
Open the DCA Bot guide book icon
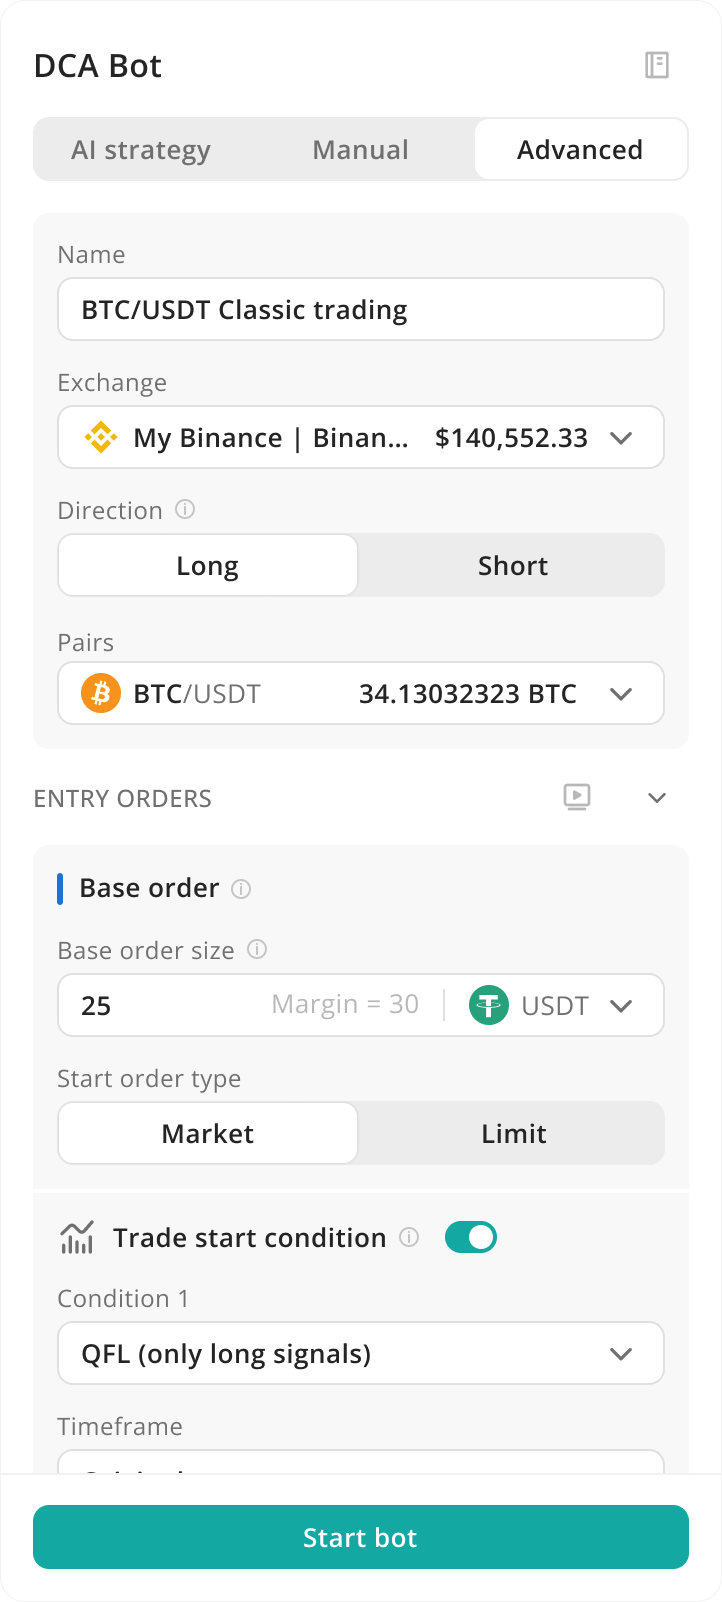[657, 65]
